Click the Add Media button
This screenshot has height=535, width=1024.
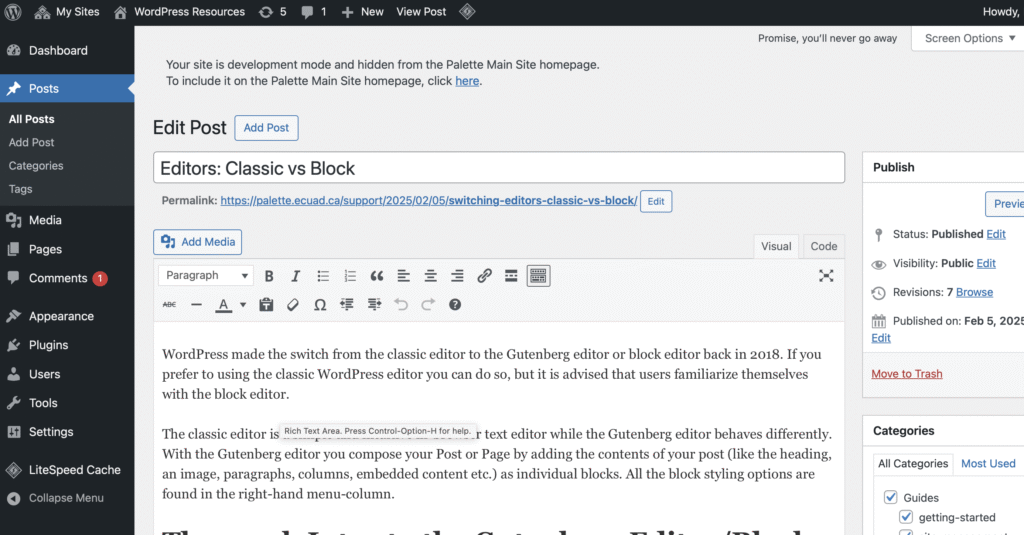[x=198, y=242]
